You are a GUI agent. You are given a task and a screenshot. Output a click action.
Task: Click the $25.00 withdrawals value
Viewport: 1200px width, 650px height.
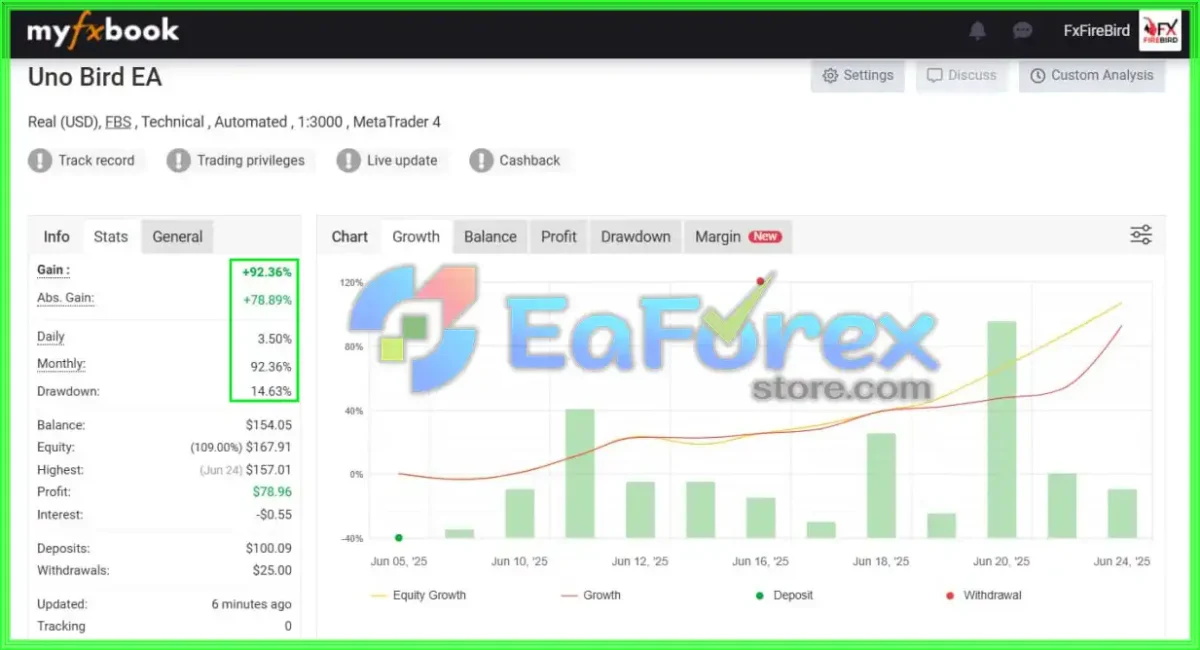point(273,570)
